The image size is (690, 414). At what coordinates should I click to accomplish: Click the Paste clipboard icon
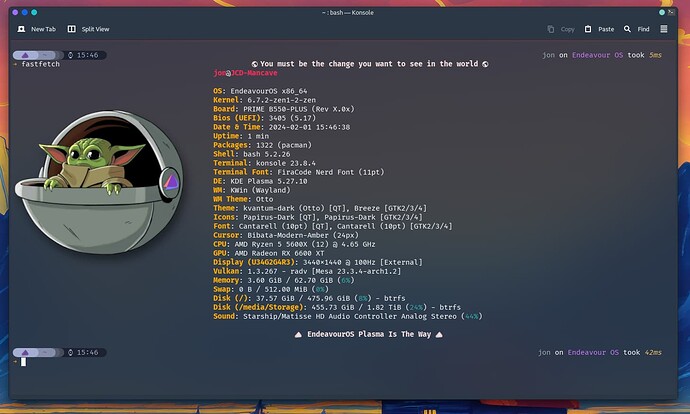[x=588, y=29]
